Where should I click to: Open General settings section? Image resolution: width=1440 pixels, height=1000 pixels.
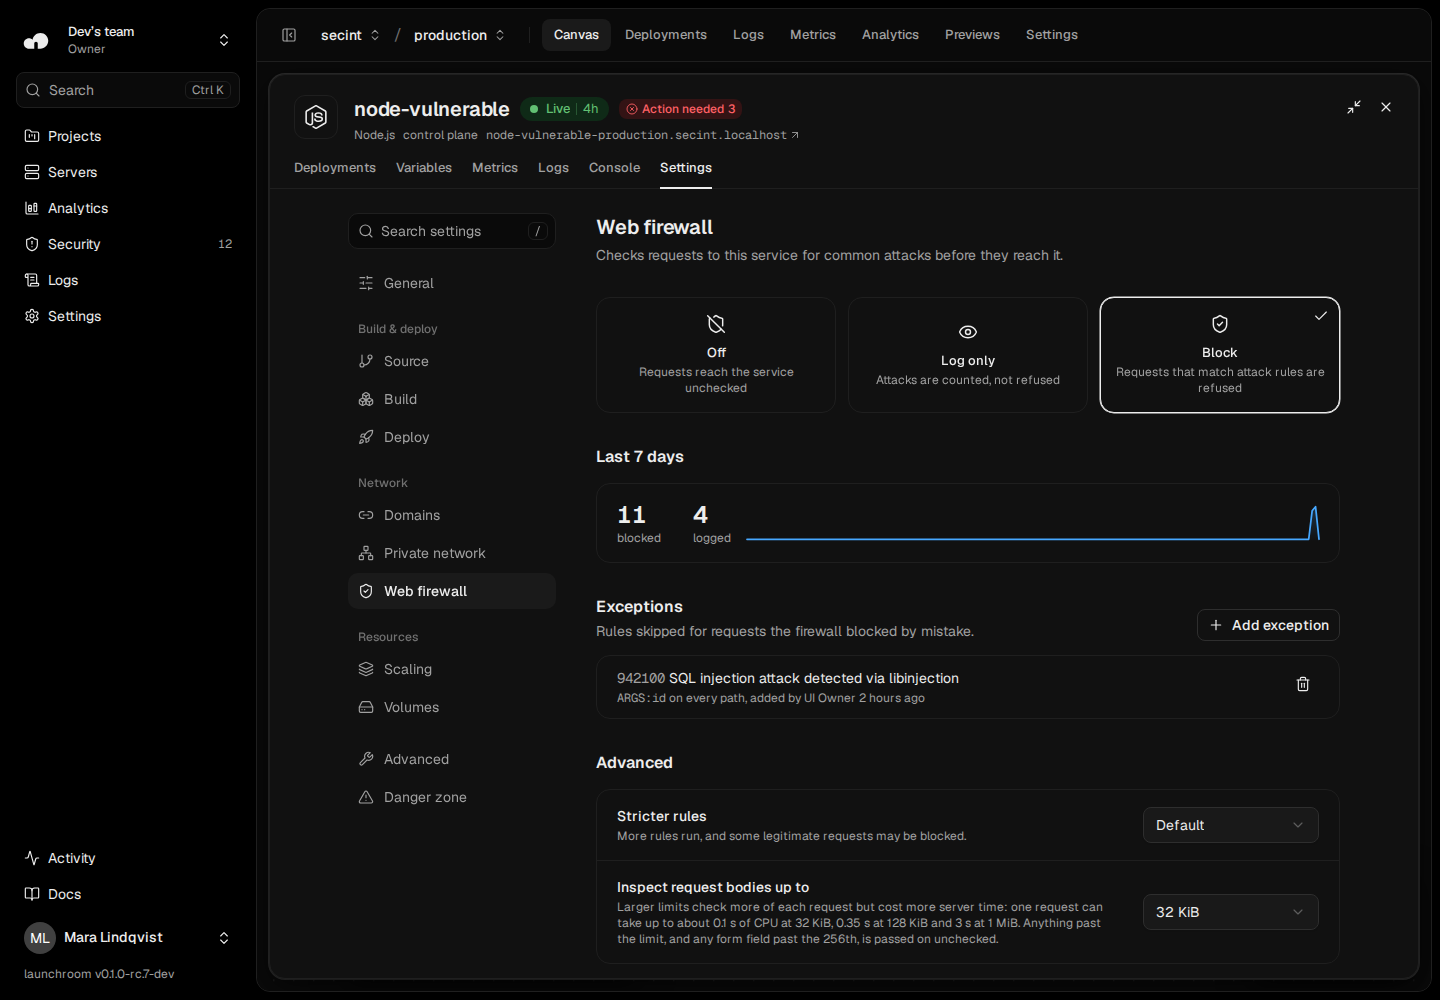(x=452, y=283)
